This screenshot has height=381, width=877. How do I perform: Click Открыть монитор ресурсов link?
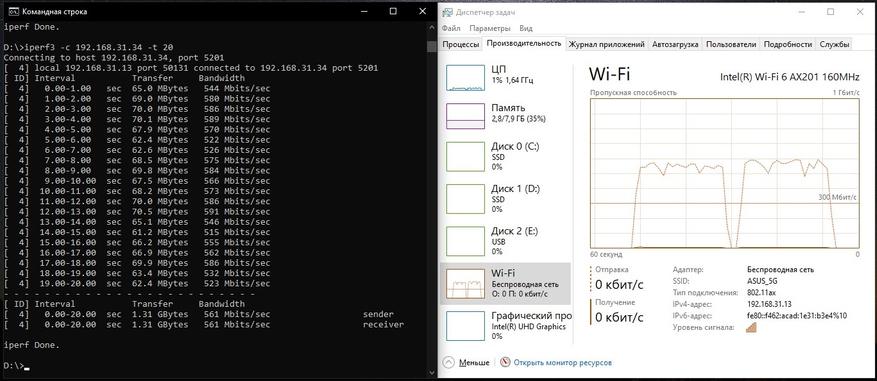click(x=563, y=363)
